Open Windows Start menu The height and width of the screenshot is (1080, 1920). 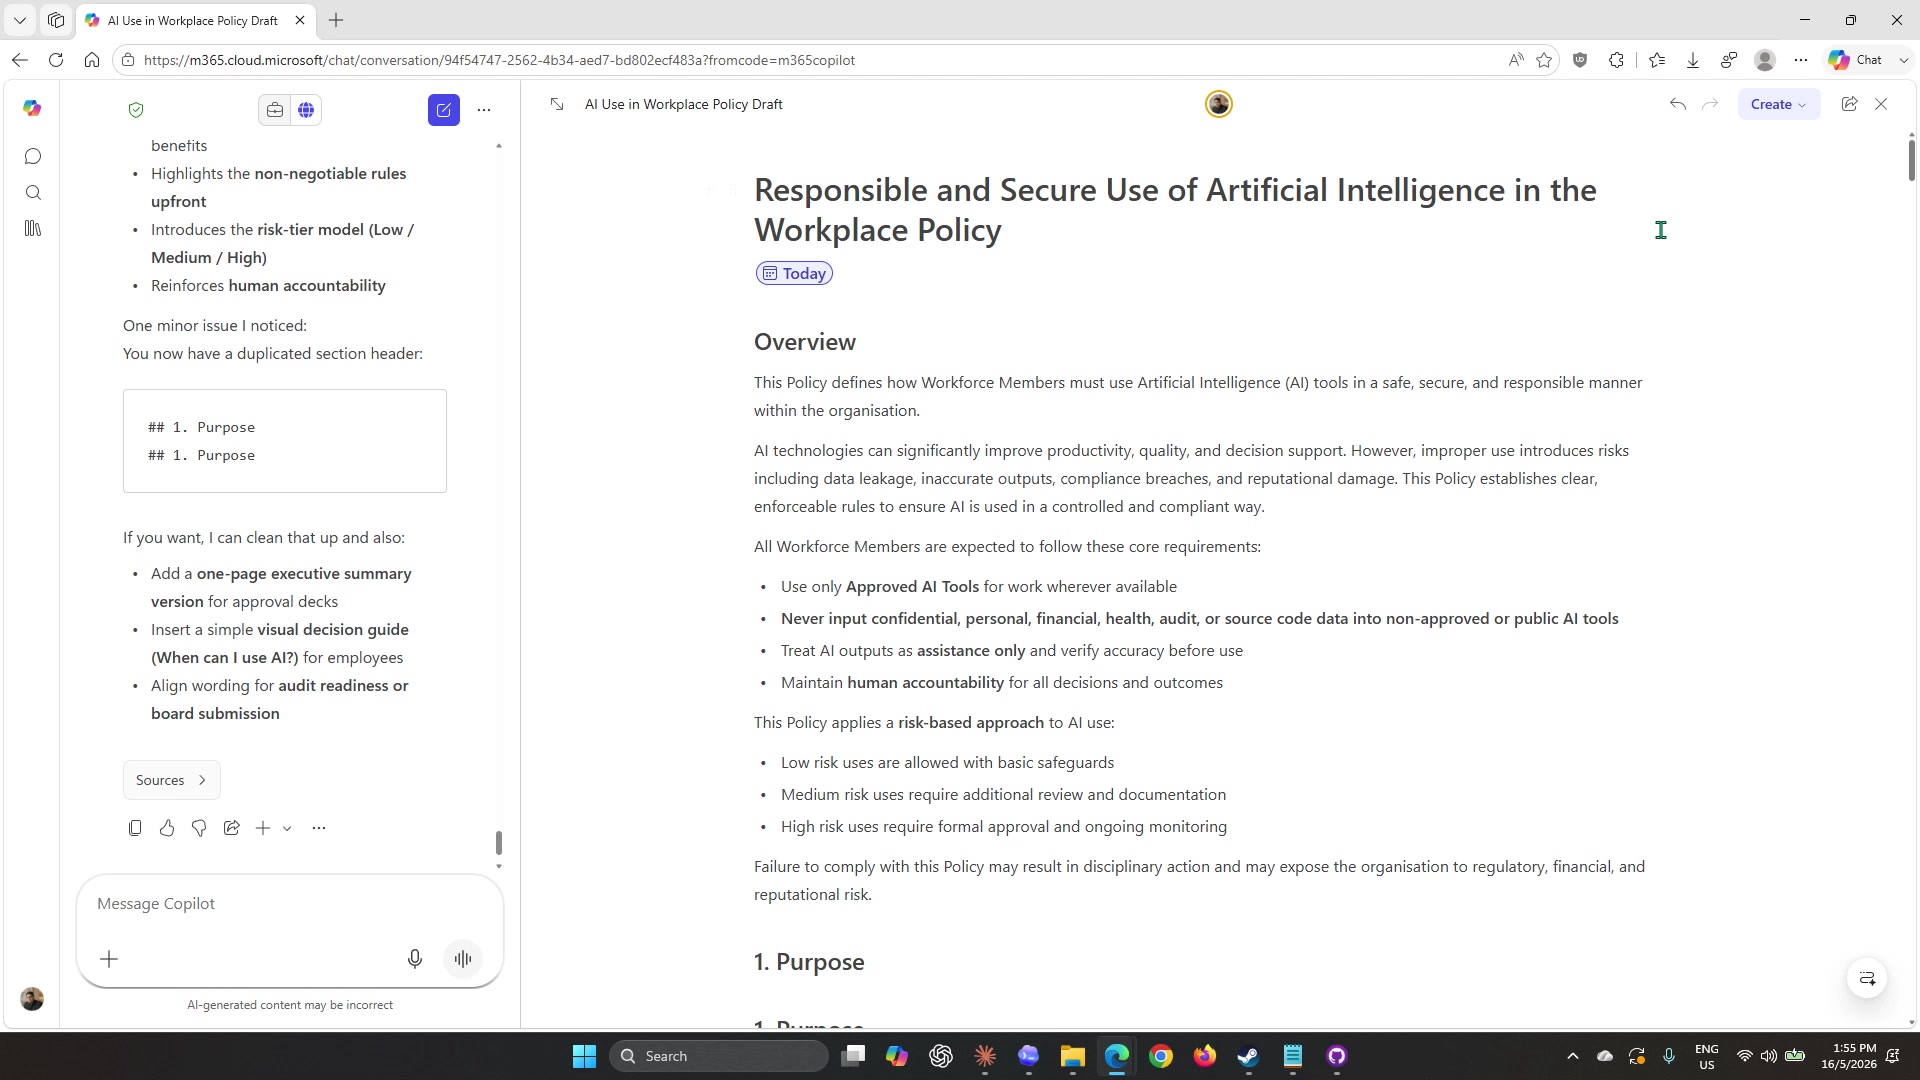(584, 1056)
